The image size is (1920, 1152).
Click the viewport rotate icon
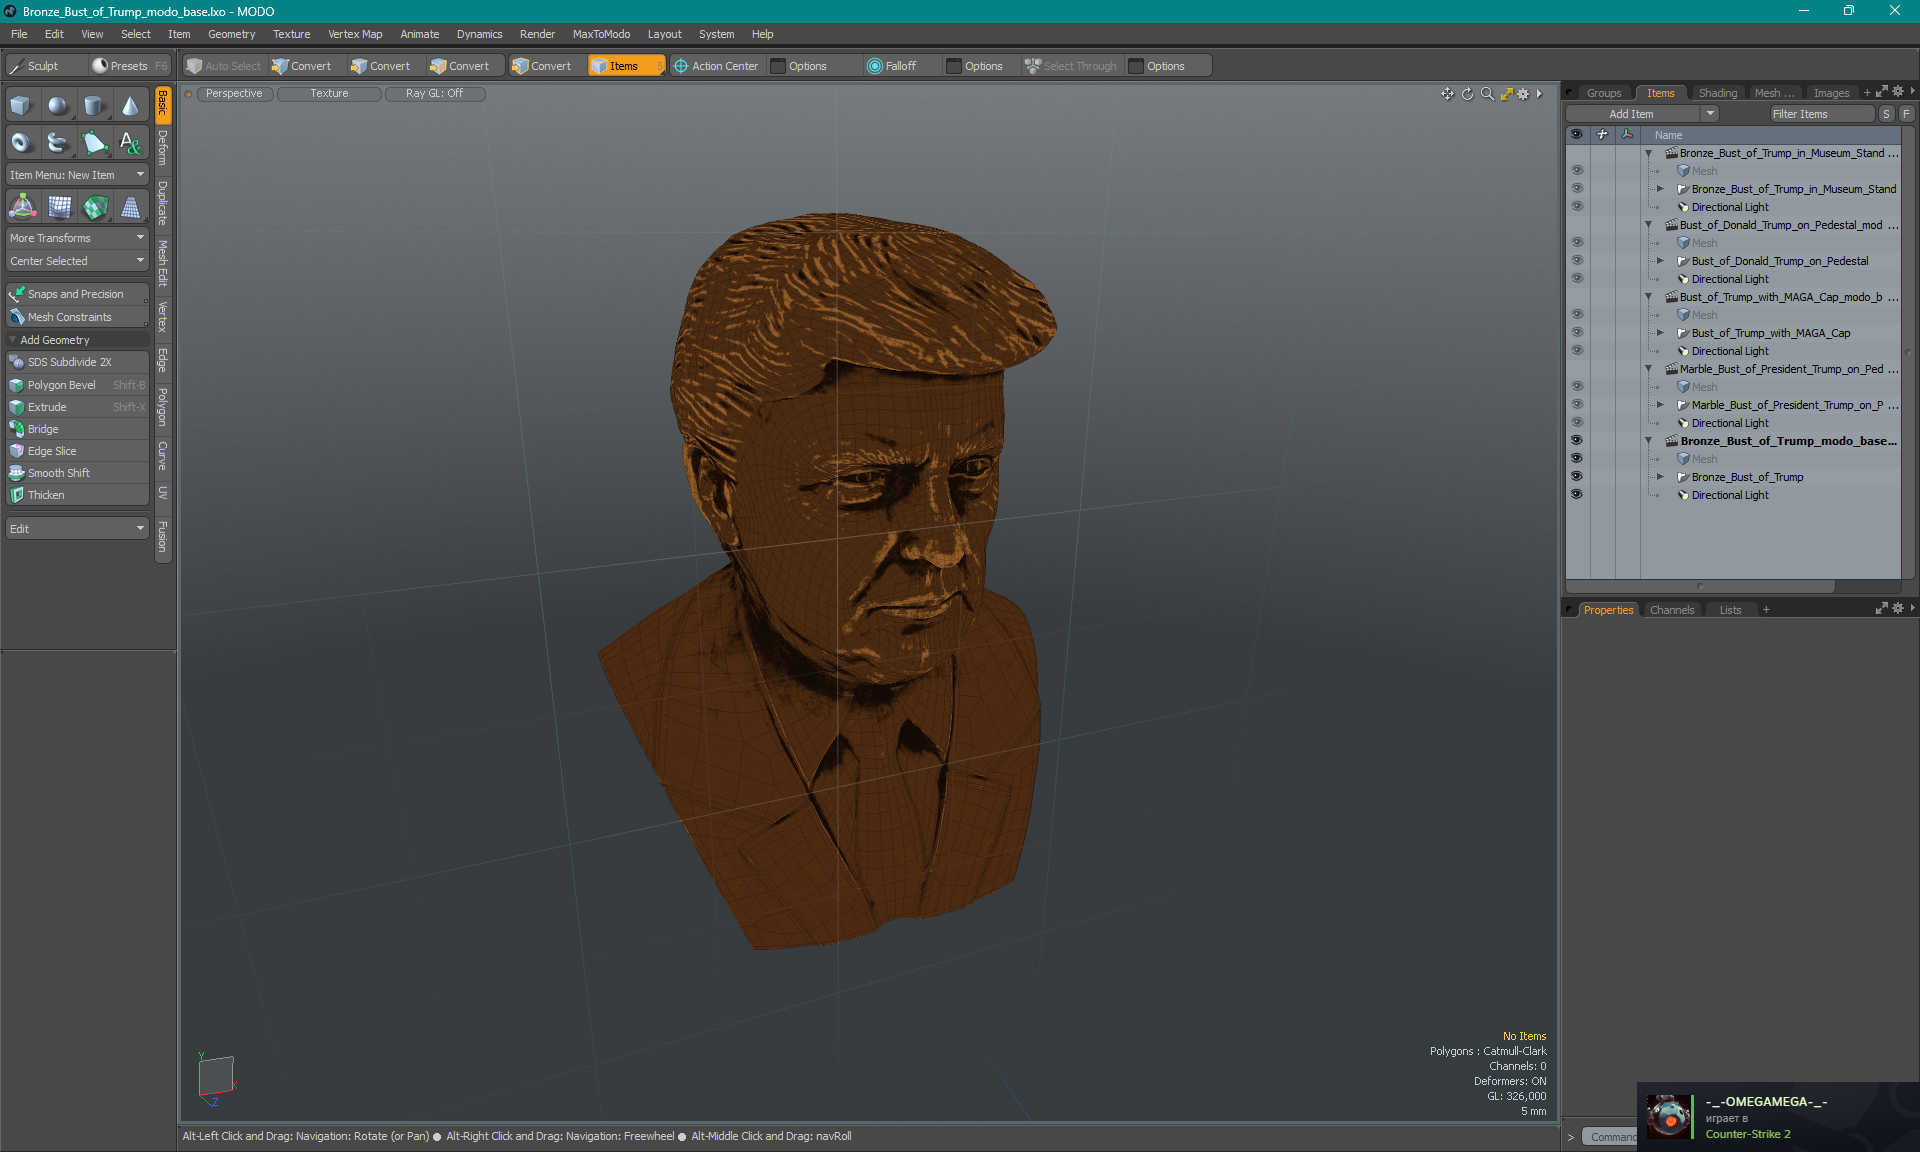[x=1467, y=94]
